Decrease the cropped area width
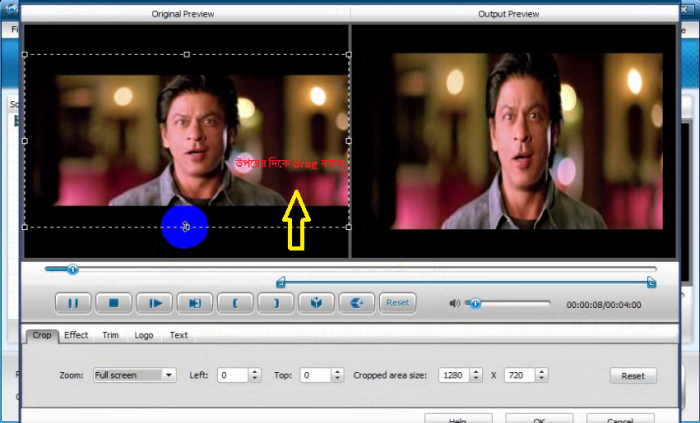This screenshot has height=423, width=700. pyautogui.click(x=476, y=379)
